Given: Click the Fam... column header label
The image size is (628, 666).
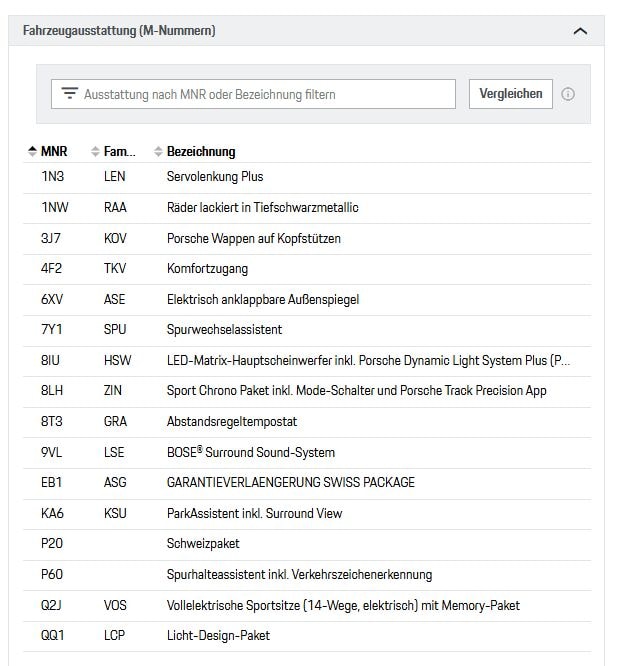Looking at the screenshot, I should point(119,151).
